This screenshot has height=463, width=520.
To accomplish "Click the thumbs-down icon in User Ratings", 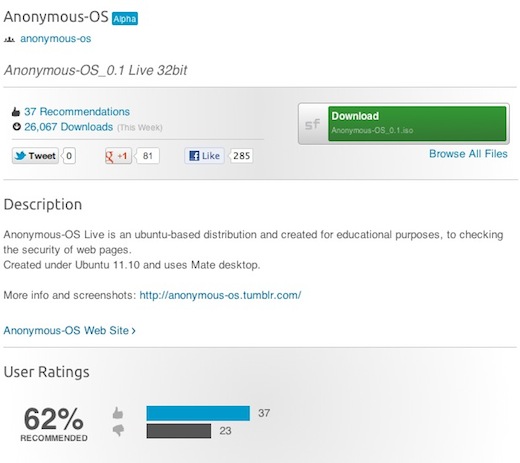I will (118, 430).
